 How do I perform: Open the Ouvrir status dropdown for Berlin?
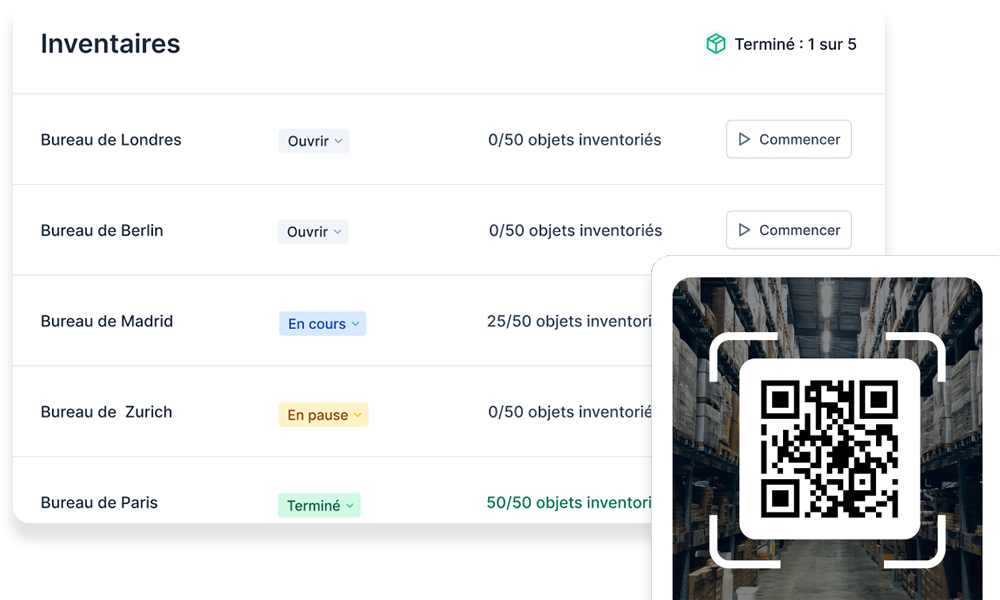pos(314,232)
